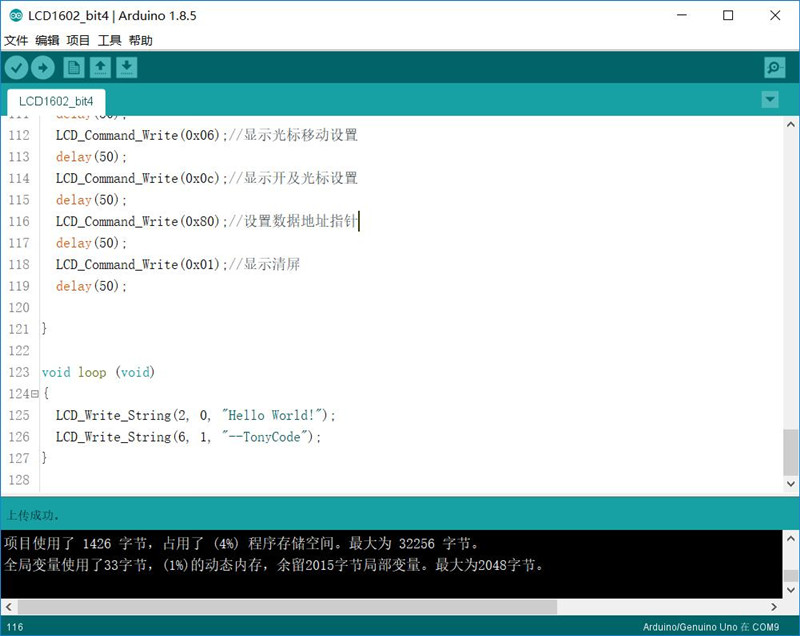This screenshot has height=636, width=800.
Task: Click line number 116 in the margin
Action: [18, 221]
